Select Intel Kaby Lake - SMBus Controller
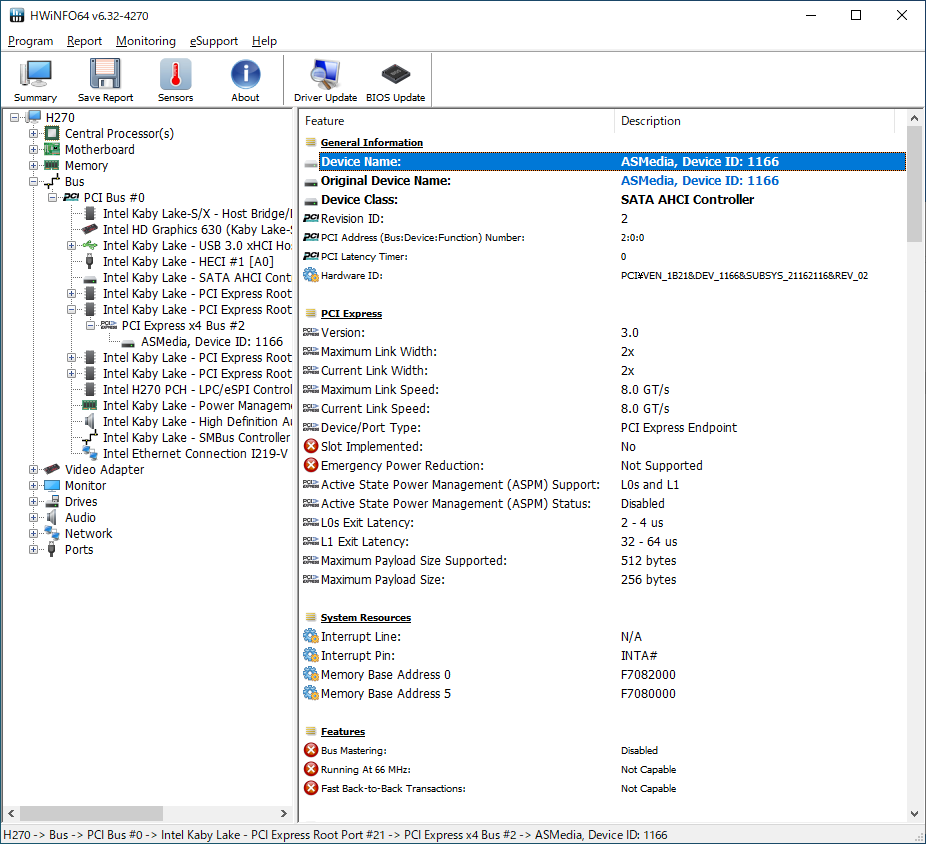Viewport: 926px width, 844px height. [x=197, y=437]
